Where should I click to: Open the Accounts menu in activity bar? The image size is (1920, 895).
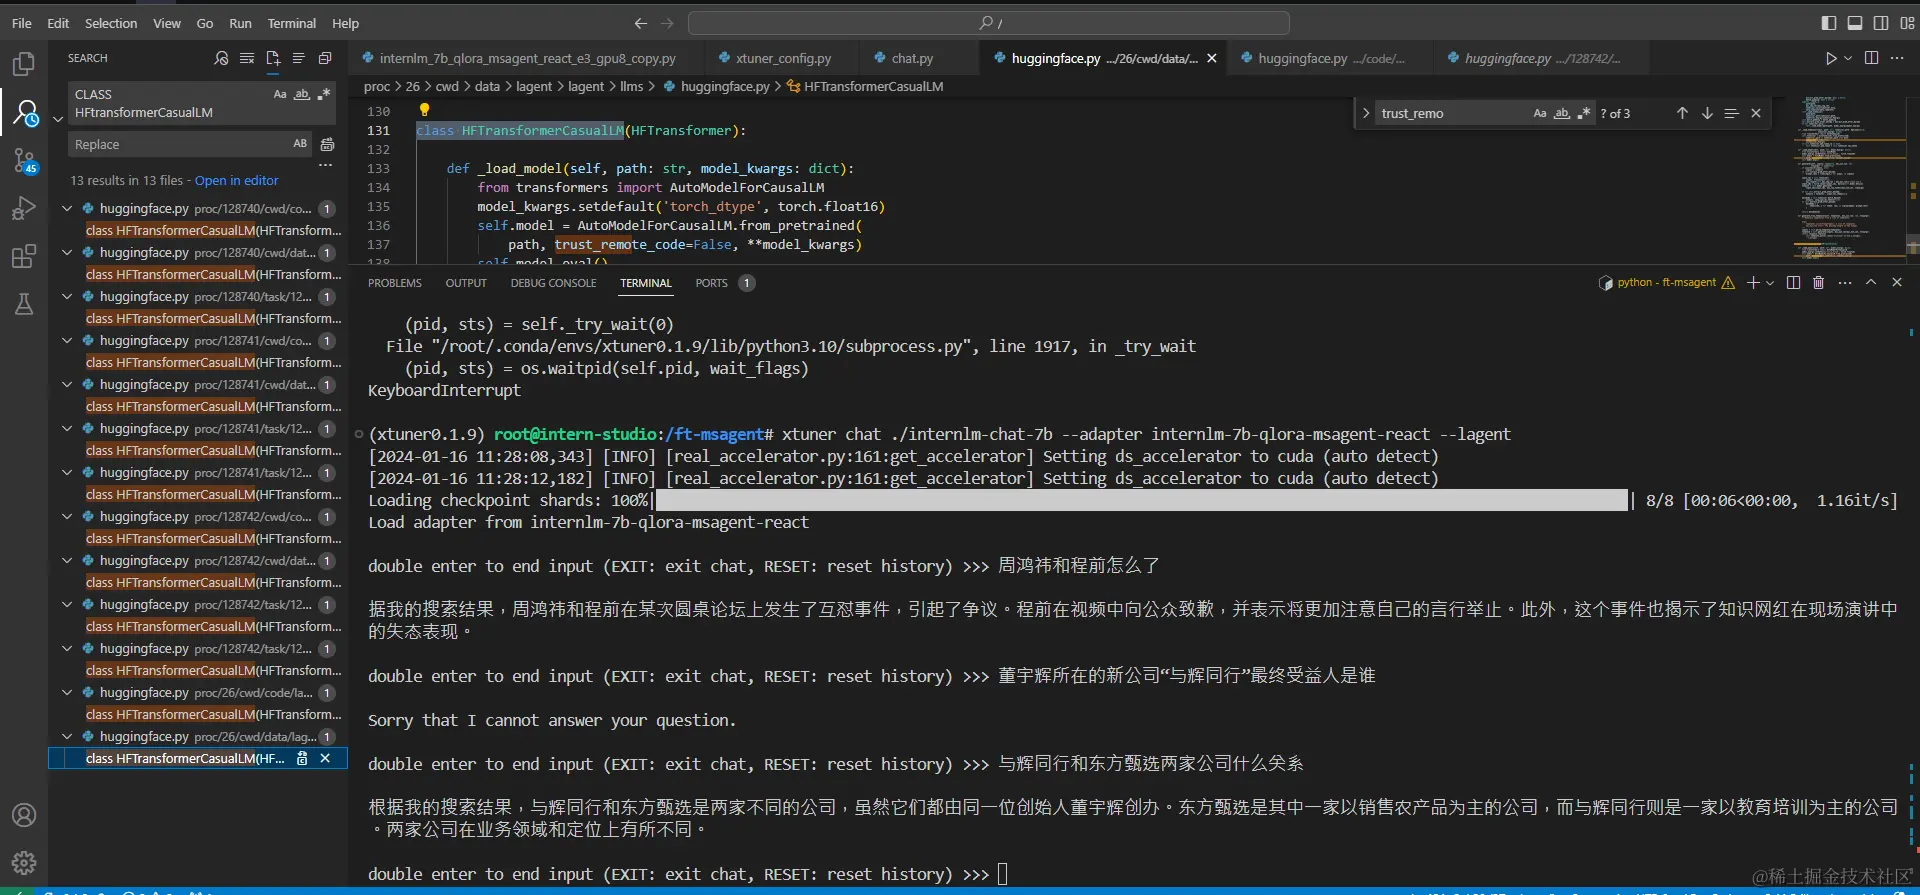[x=24, y=815]
